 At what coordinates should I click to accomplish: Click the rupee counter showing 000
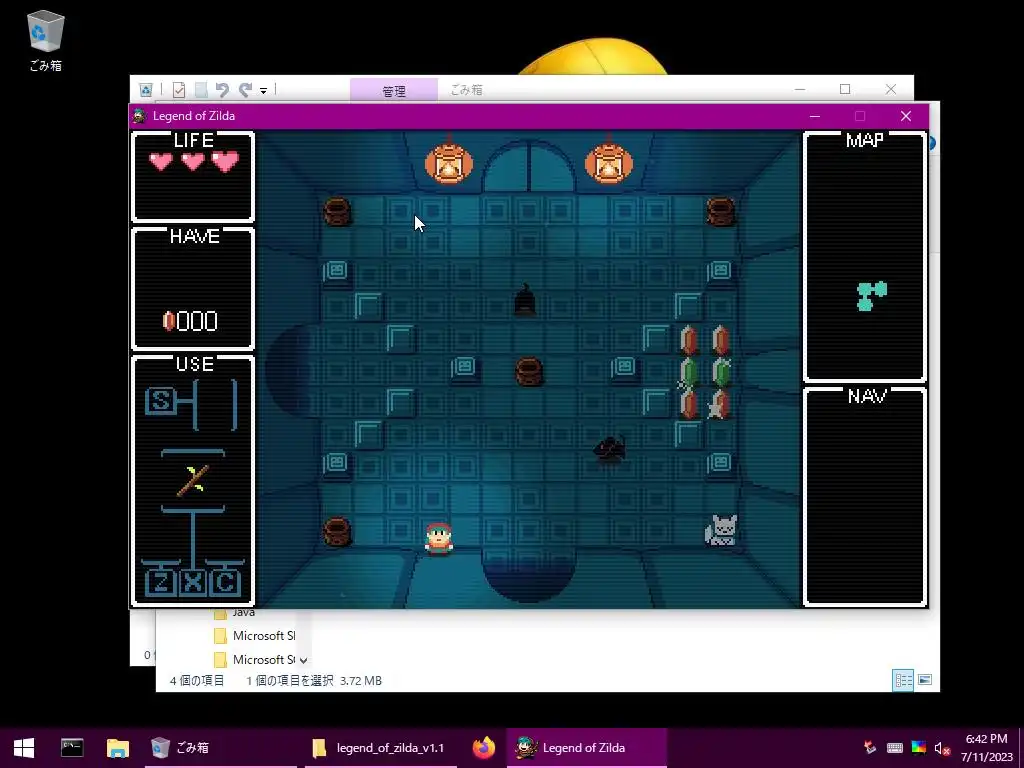[190, 321]
